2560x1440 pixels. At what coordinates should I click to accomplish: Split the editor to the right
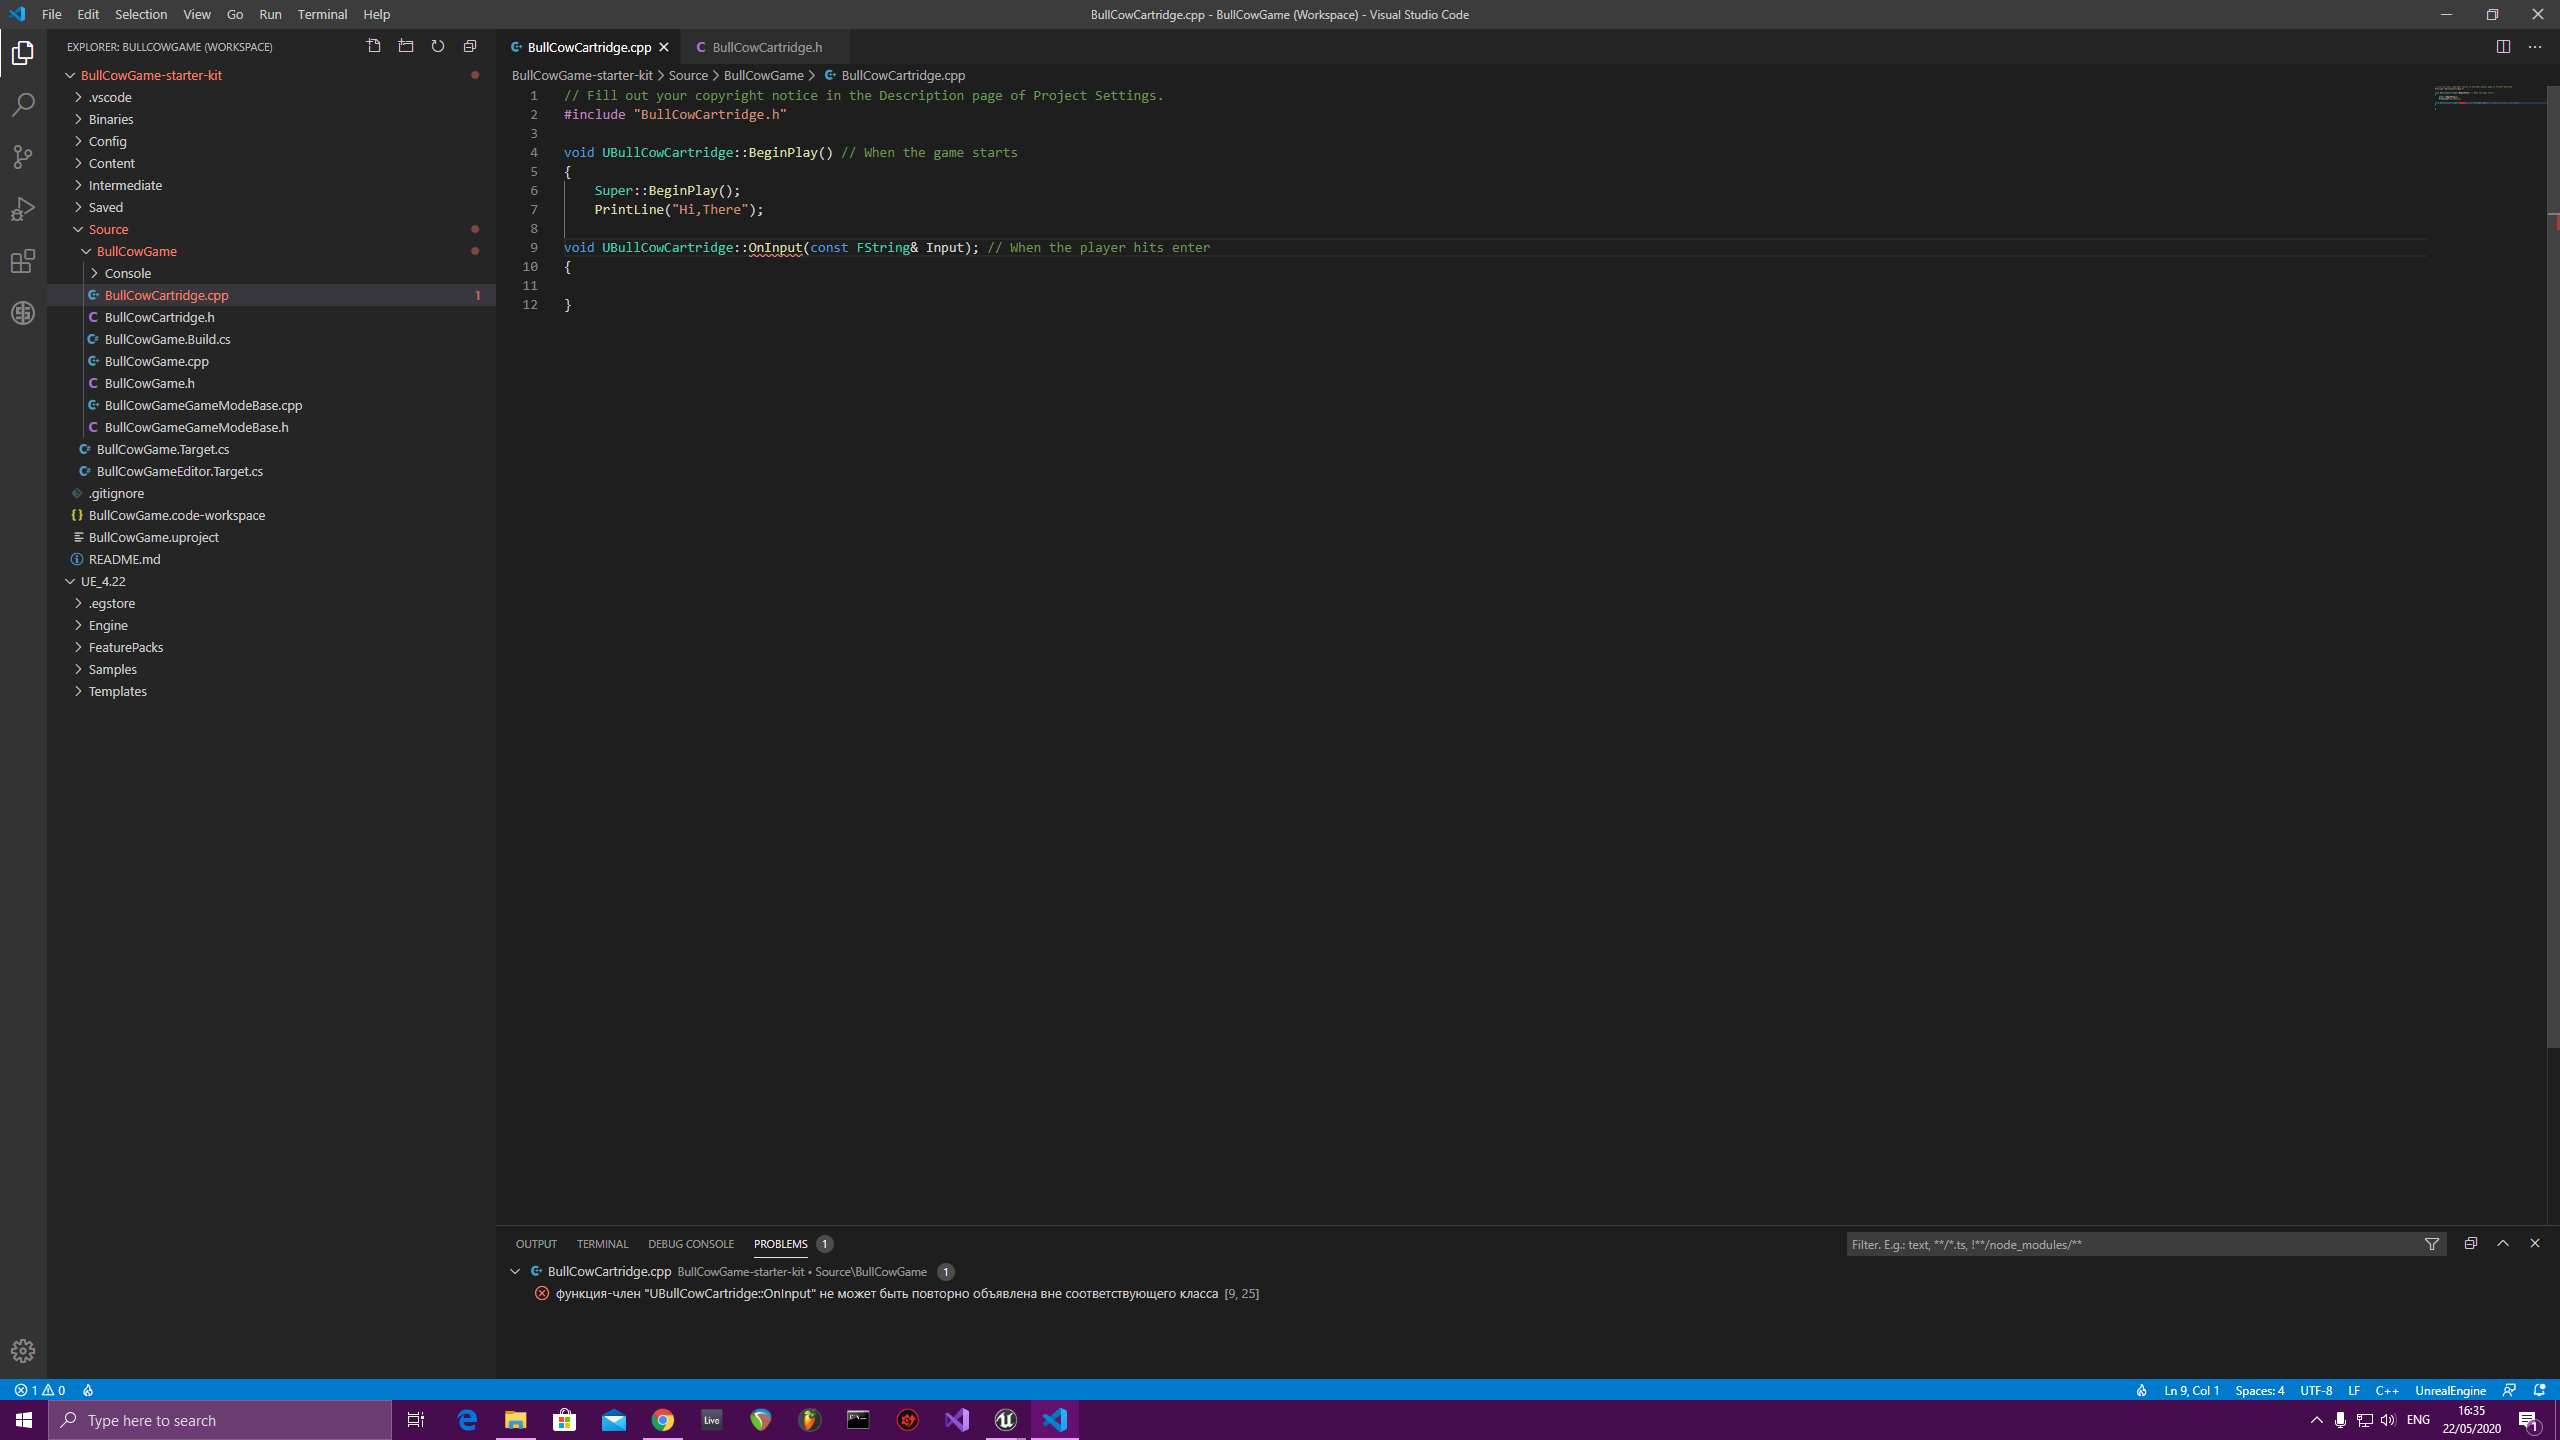[2504, 46]
